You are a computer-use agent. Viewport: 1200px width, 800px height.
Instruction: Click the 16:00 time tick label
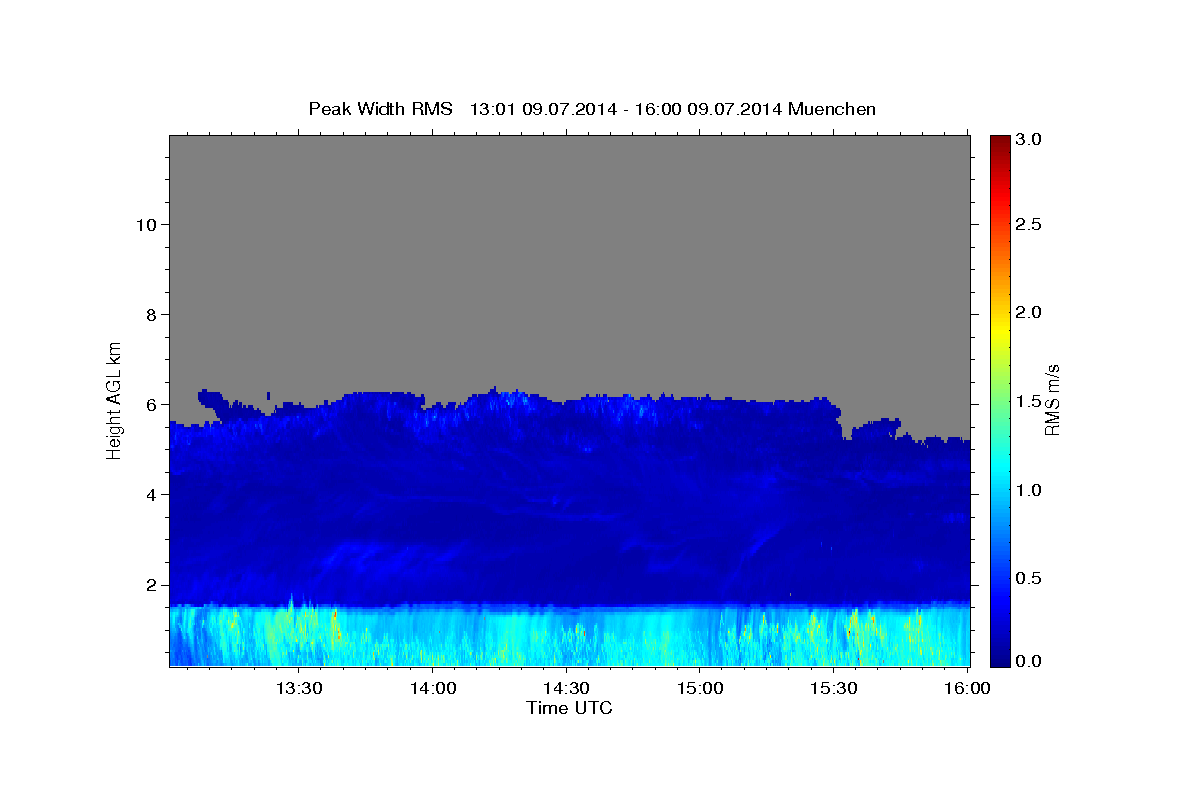click(967, 689)
